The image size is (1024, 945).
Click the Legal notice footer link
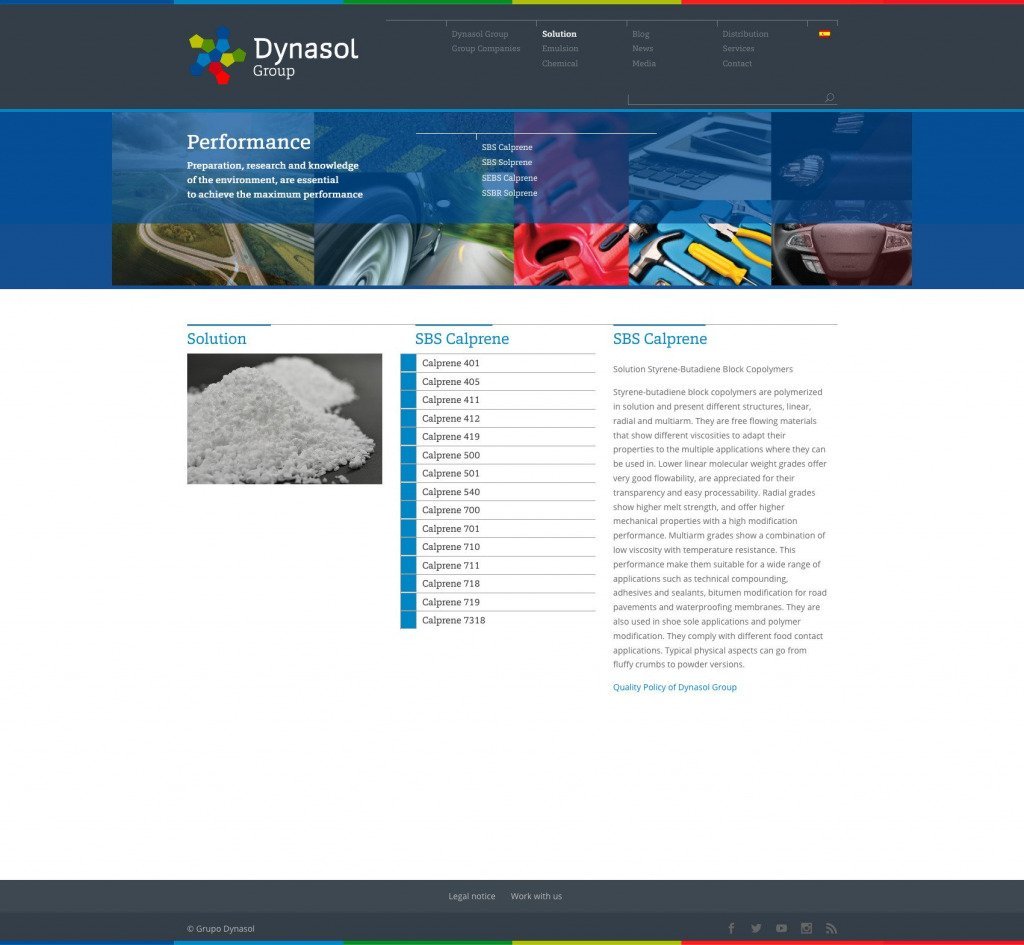click(472, 896)
